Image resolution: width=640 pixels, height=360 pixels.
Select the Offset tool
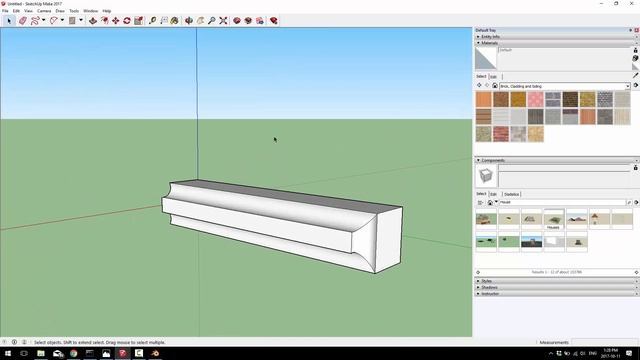pyautogui.click(x=104, y=20)
